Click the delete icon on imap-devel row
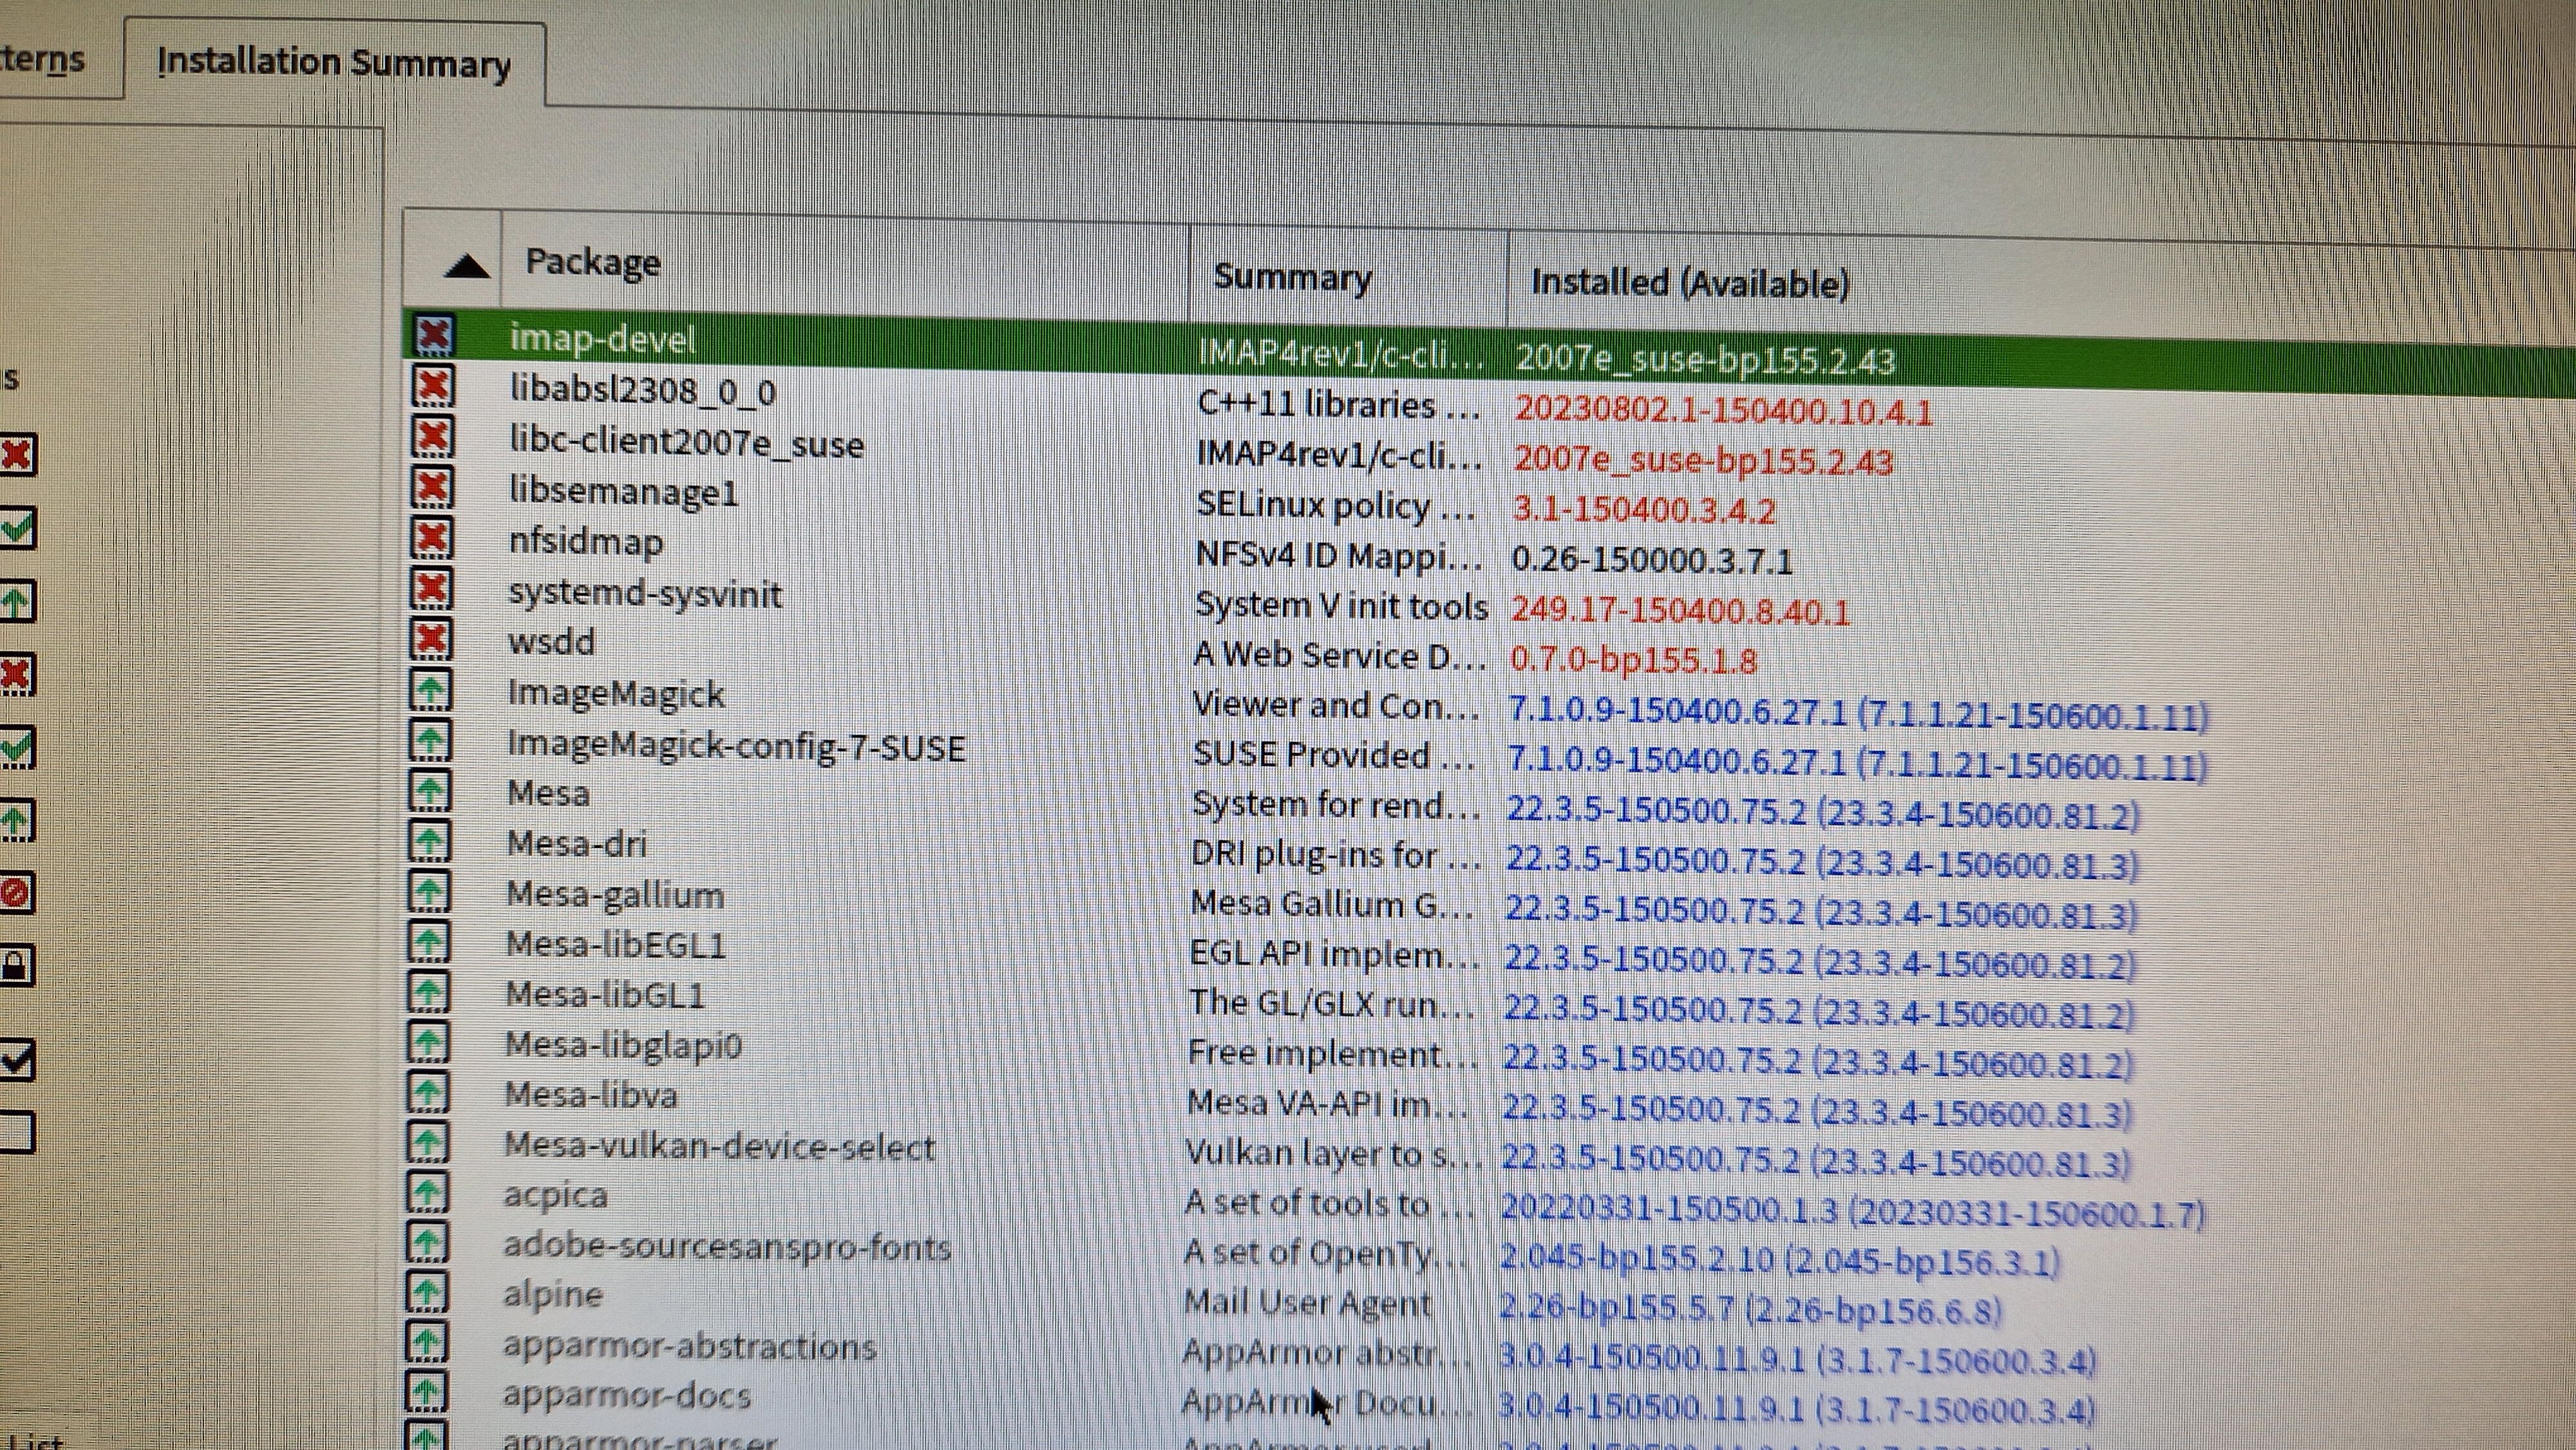Image resolution: width=2576 pixels, height=1450 pixels. coord(433,335)
